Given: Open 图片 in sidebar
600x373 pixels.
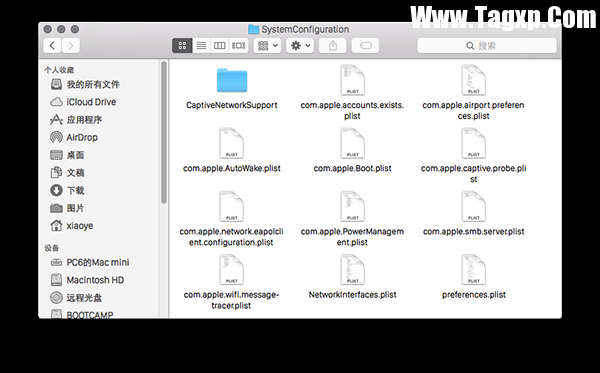Looking at the screenshot, I should coord(67,208).
